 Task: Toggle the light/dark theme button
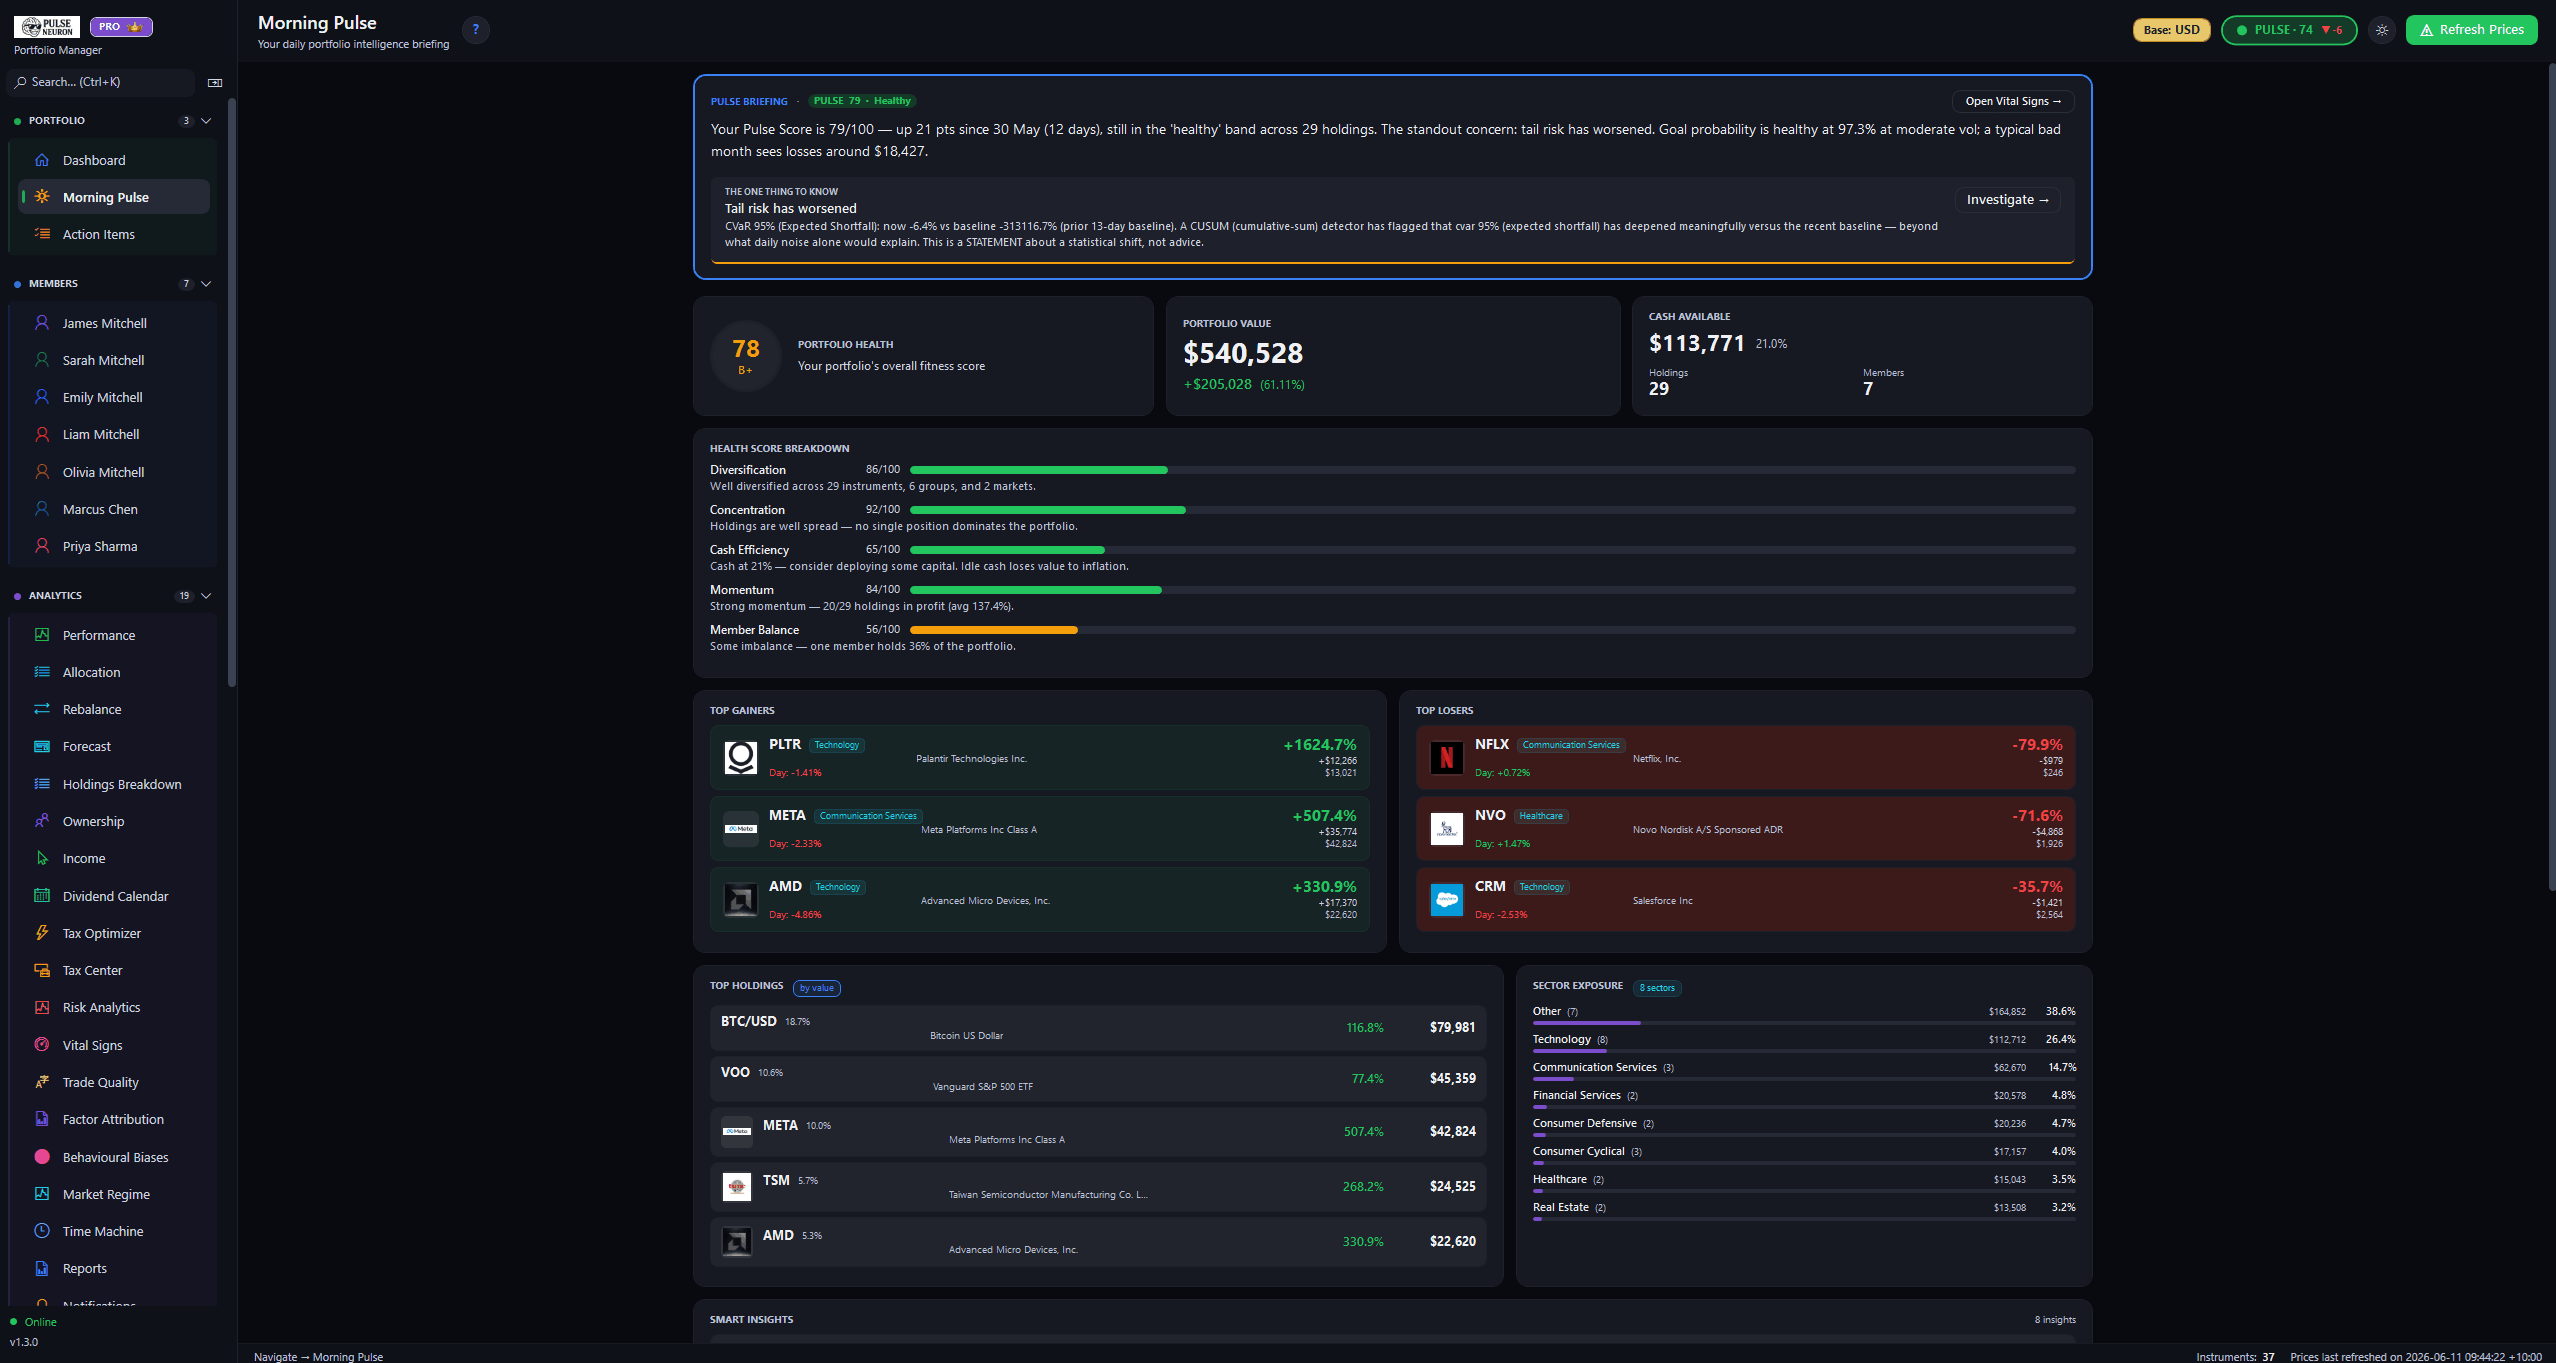[x=2382, y=30]
